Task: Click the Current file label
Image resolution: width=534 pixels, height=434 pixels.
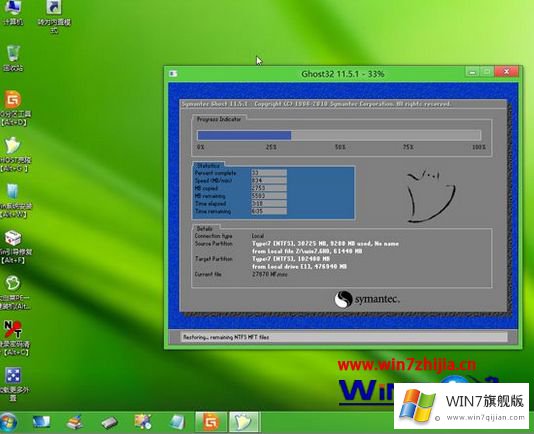Action: [208, 274]
